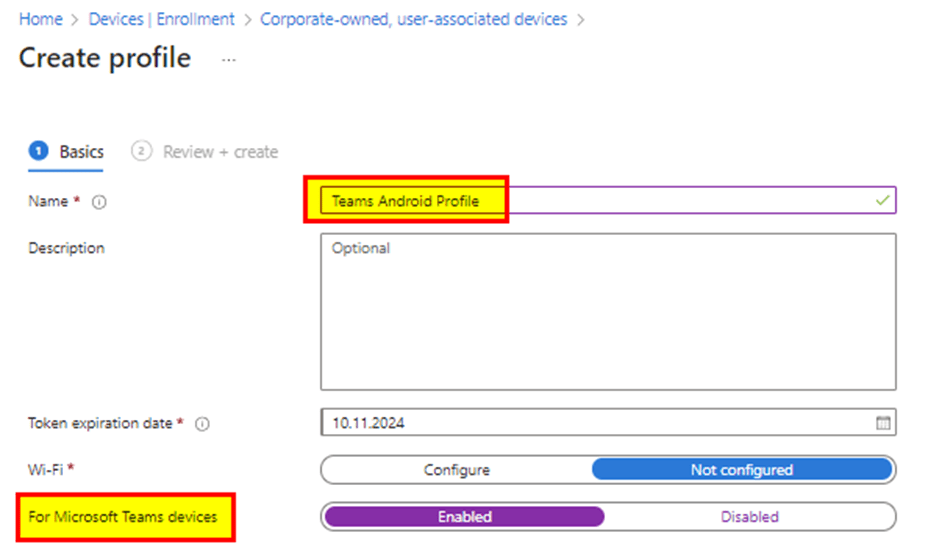Go to the Review + create tab
This screenshot has height=547, width=928.
(220, 152)
